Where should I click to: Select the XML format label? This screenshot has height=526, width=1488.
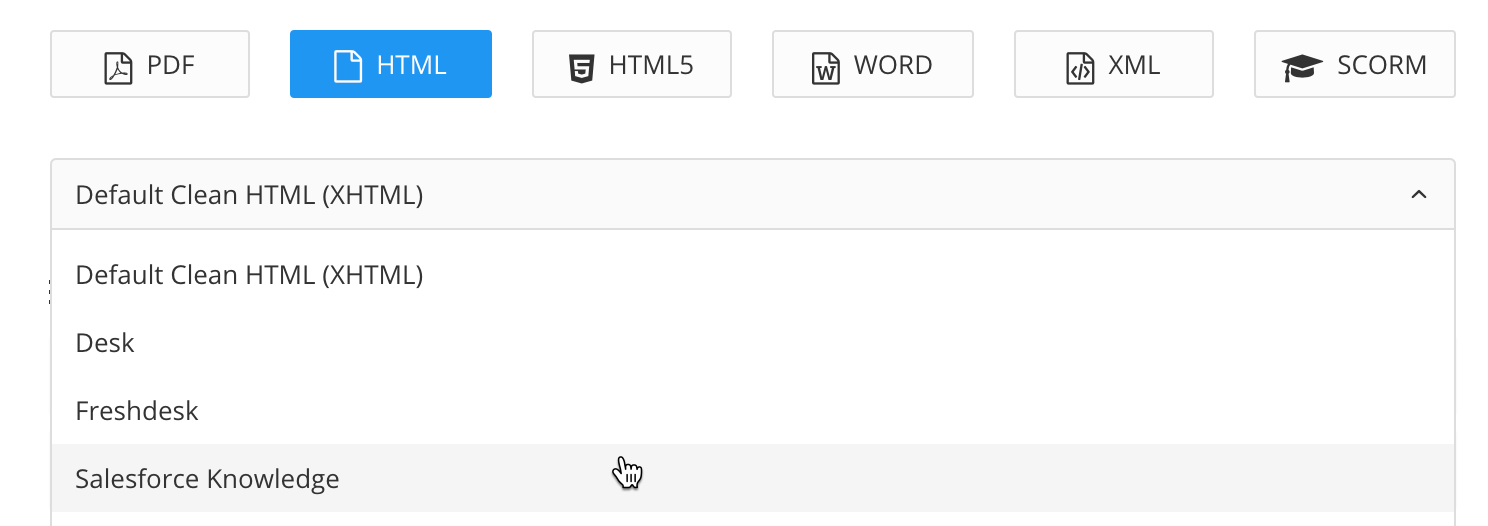point(1134,65)
